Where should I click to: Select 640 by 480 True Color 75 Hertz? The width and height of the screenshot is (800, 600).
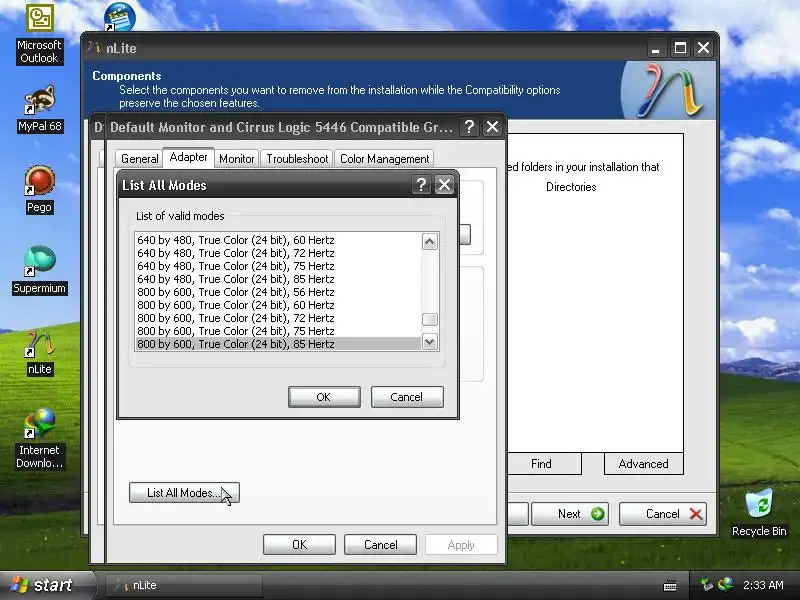point(278,266)
